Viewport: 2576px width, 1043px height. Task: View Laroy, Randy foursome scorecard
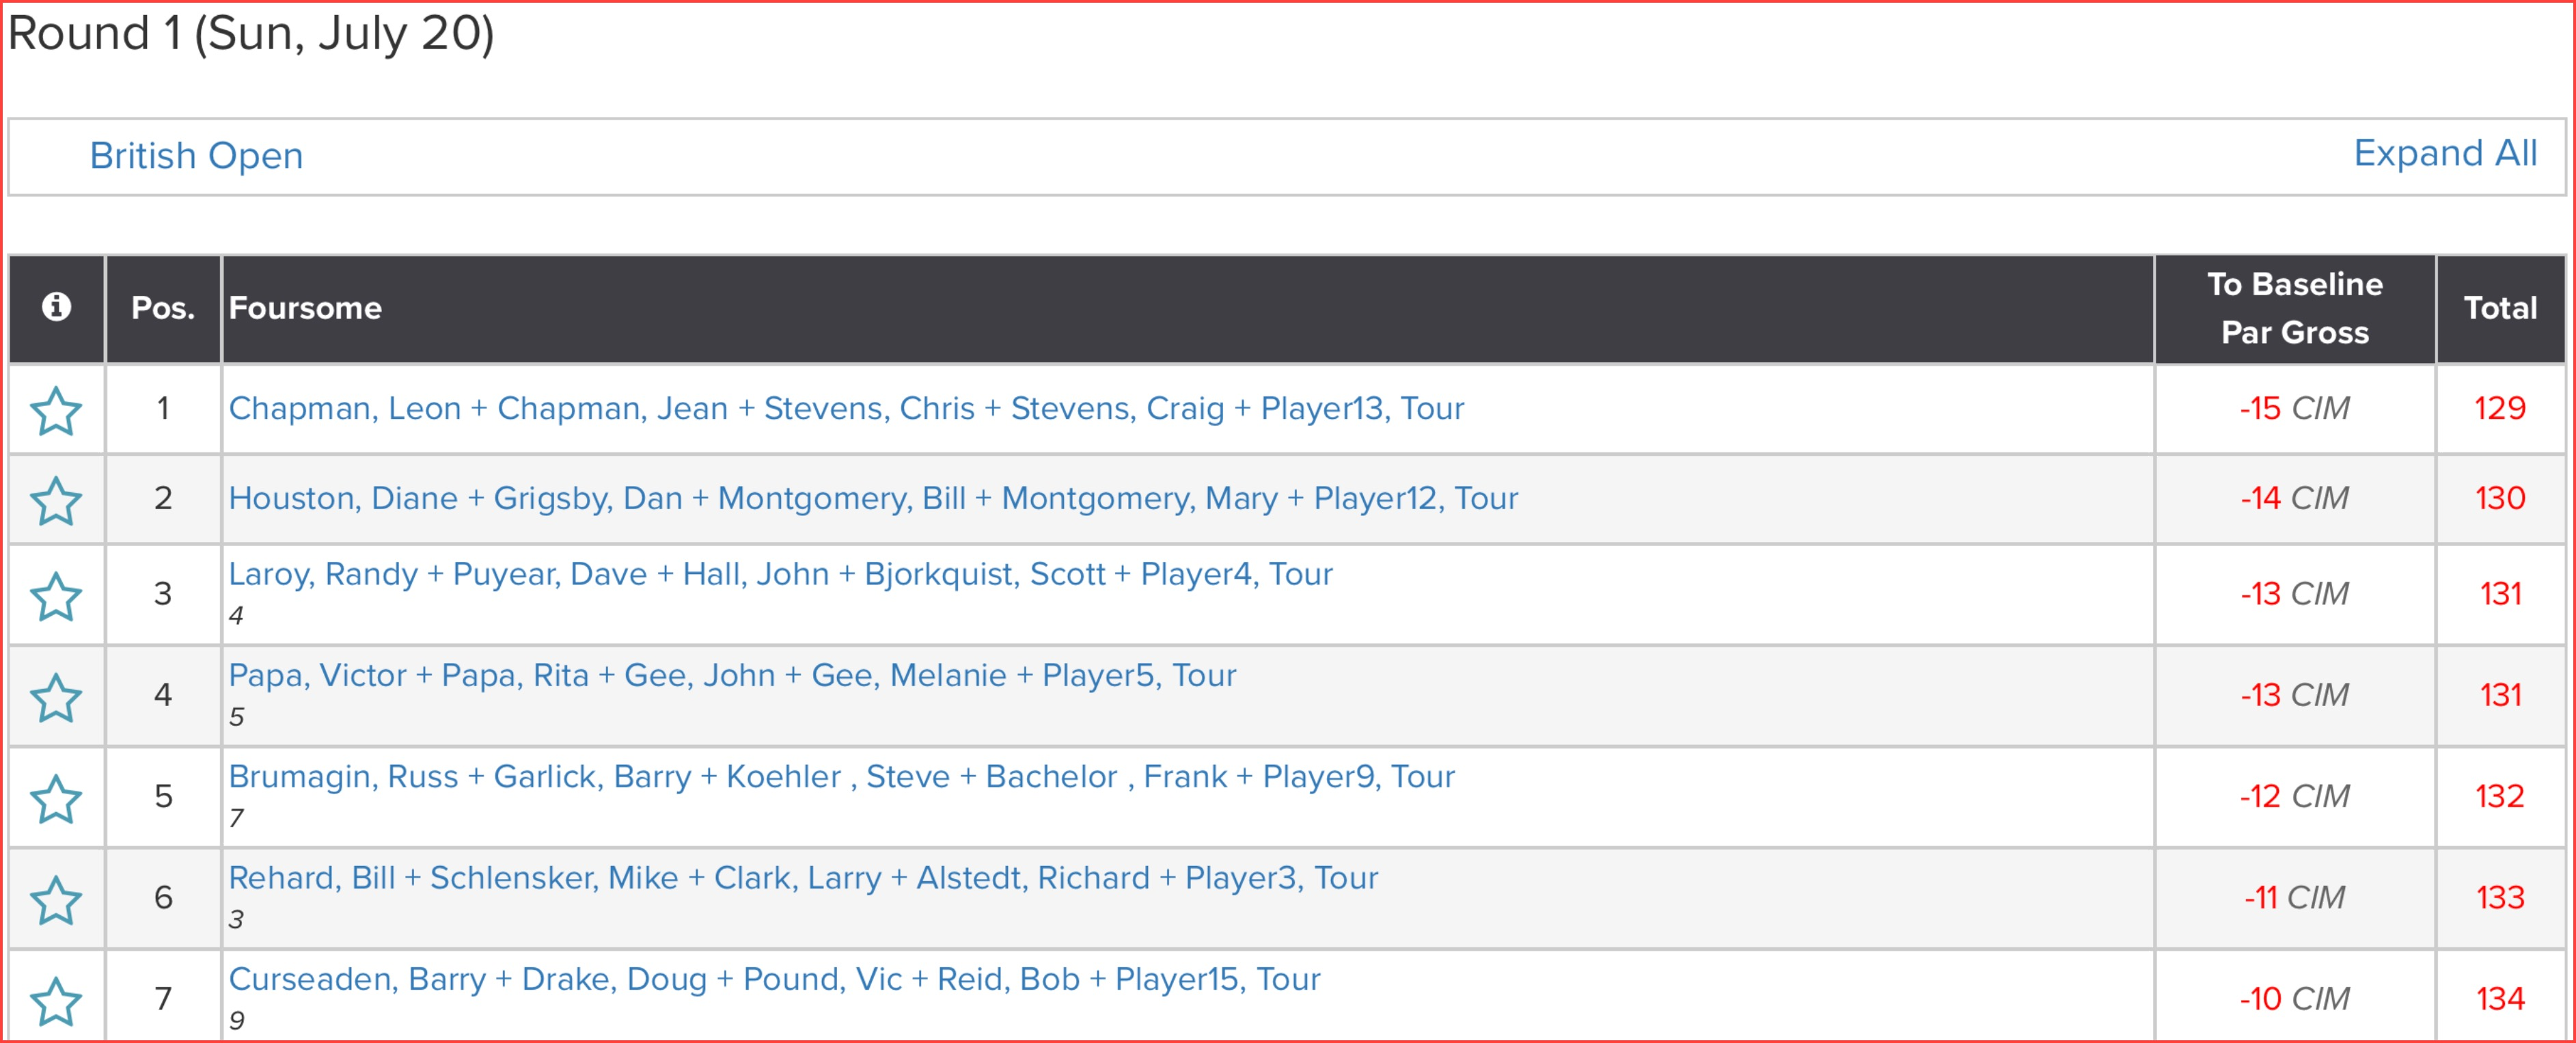(x=780, y=574)
